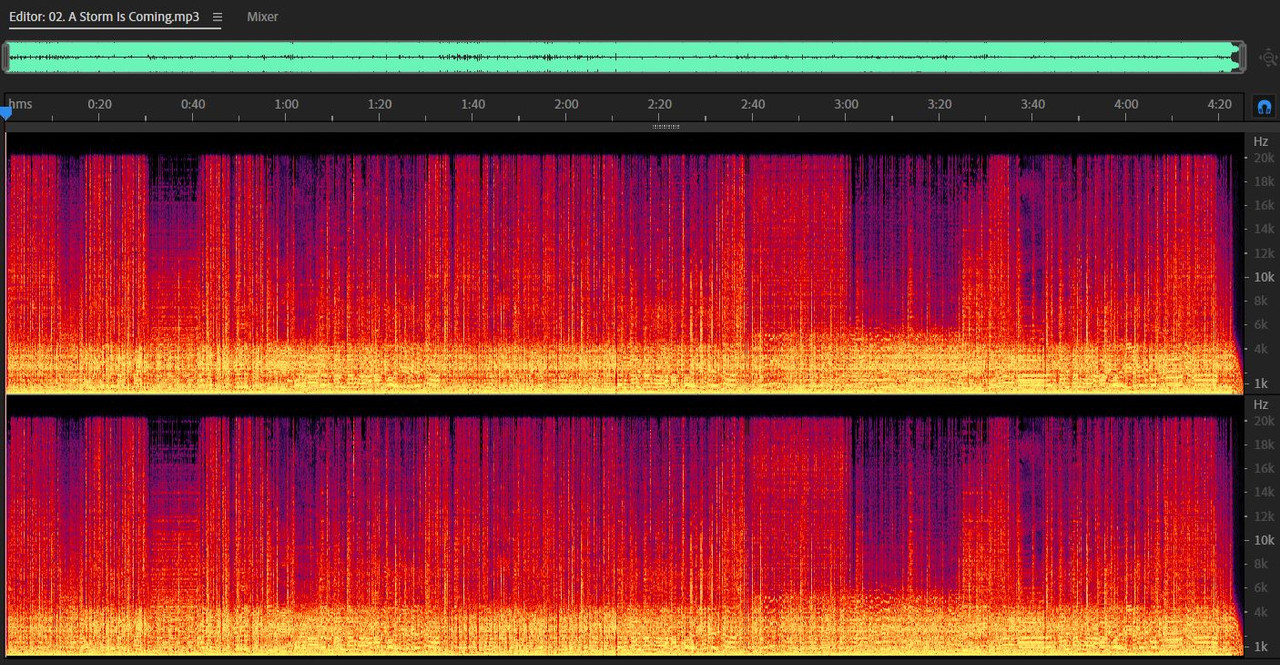Click the 10k label on the bottom frequency ruler

[x=1264, y=540]
